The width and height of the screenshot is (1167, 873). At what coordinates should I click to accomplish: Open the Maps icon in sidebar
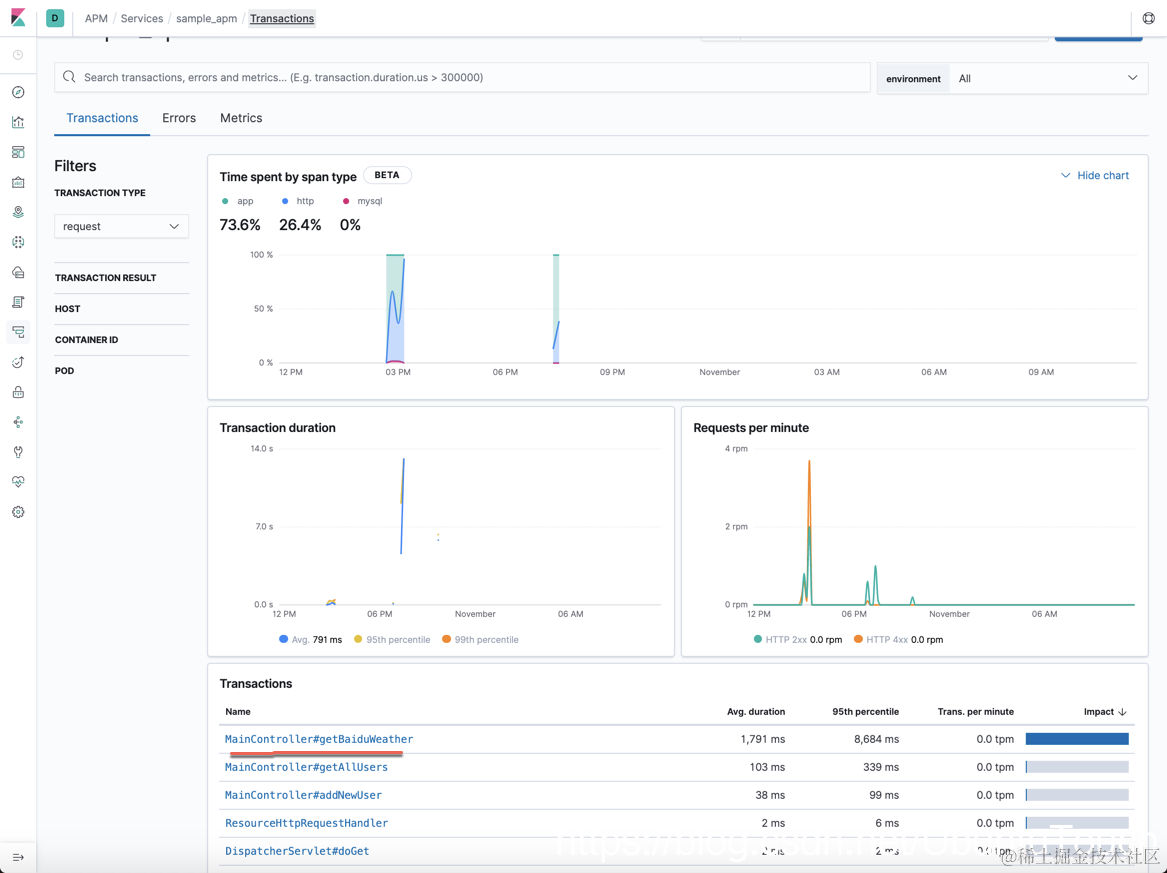tap(18, 212)
